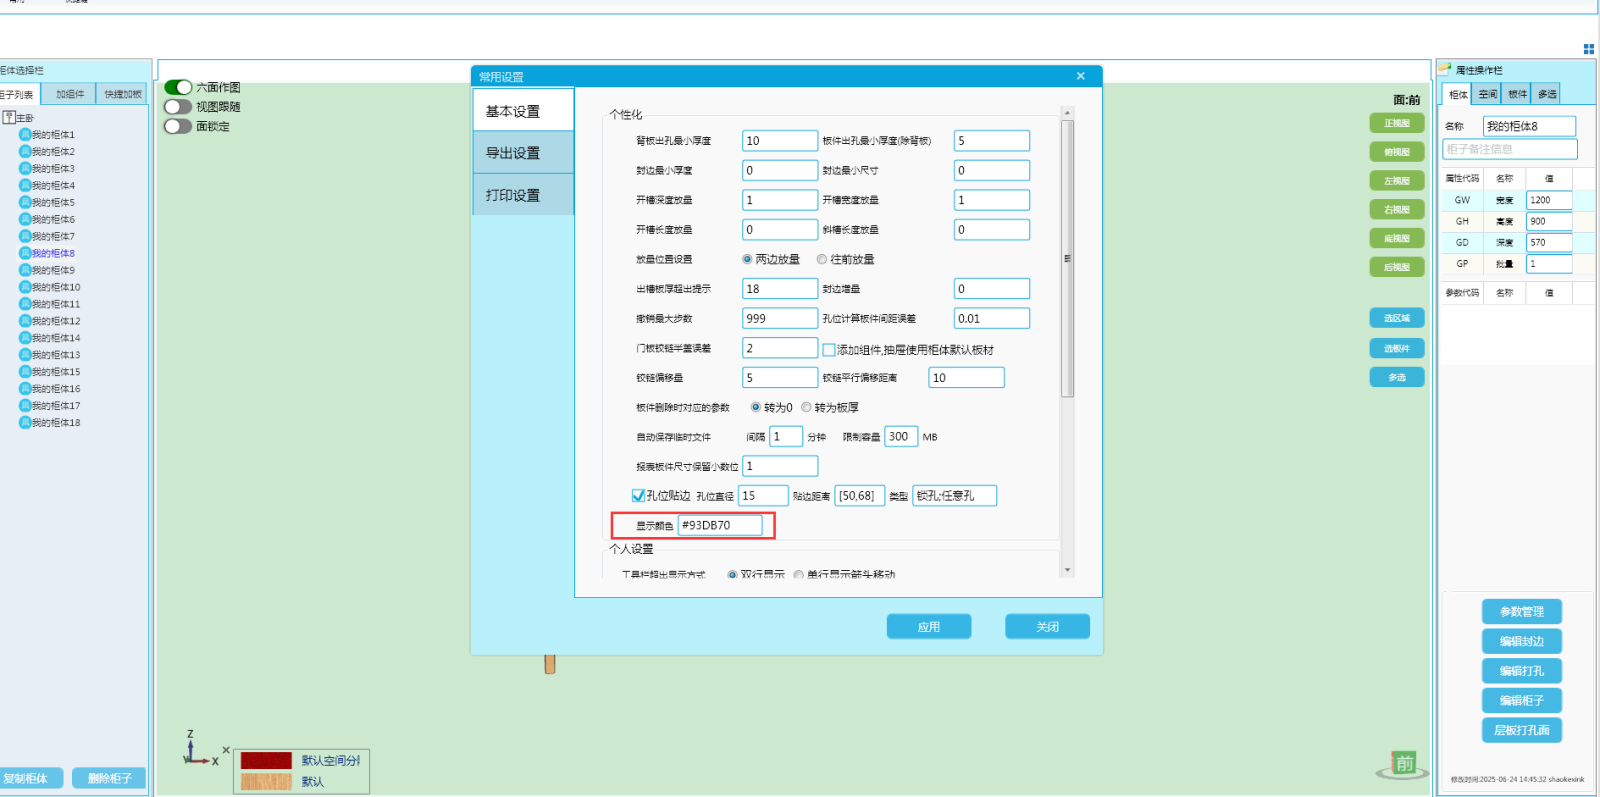1600x797 pixels.
Task: Open the 导出设置 settings tab
Action: [x=523, y=153]
